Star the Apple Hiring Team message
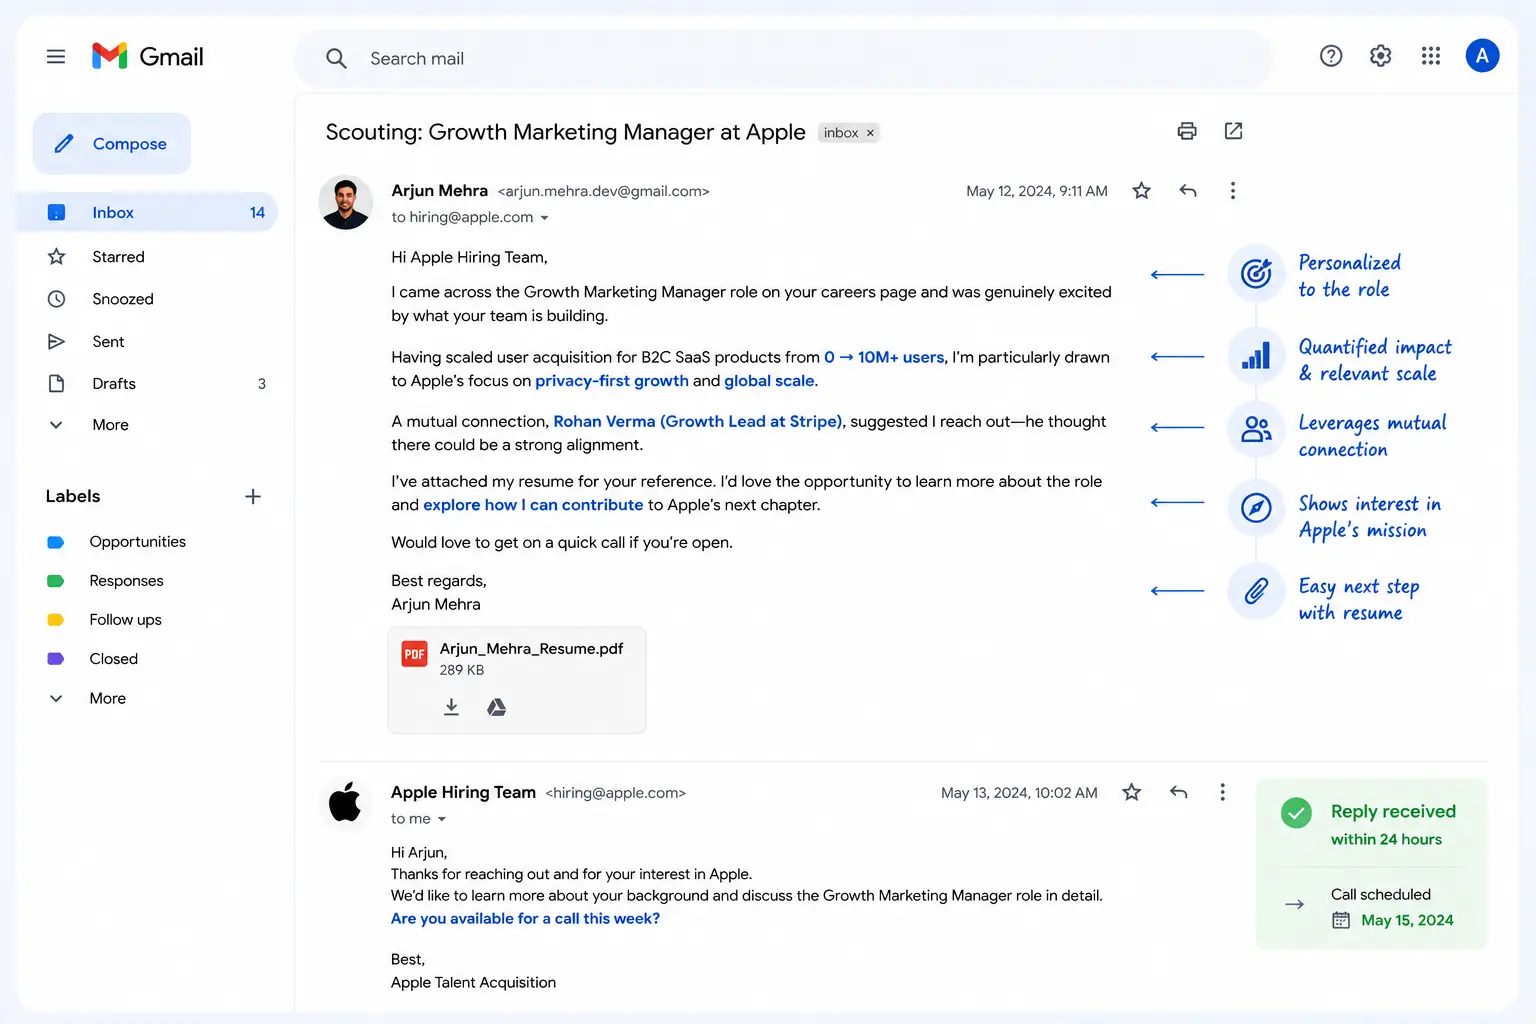Image resolution: width=1536 pixels, height=1024 pixels. 1131,792
